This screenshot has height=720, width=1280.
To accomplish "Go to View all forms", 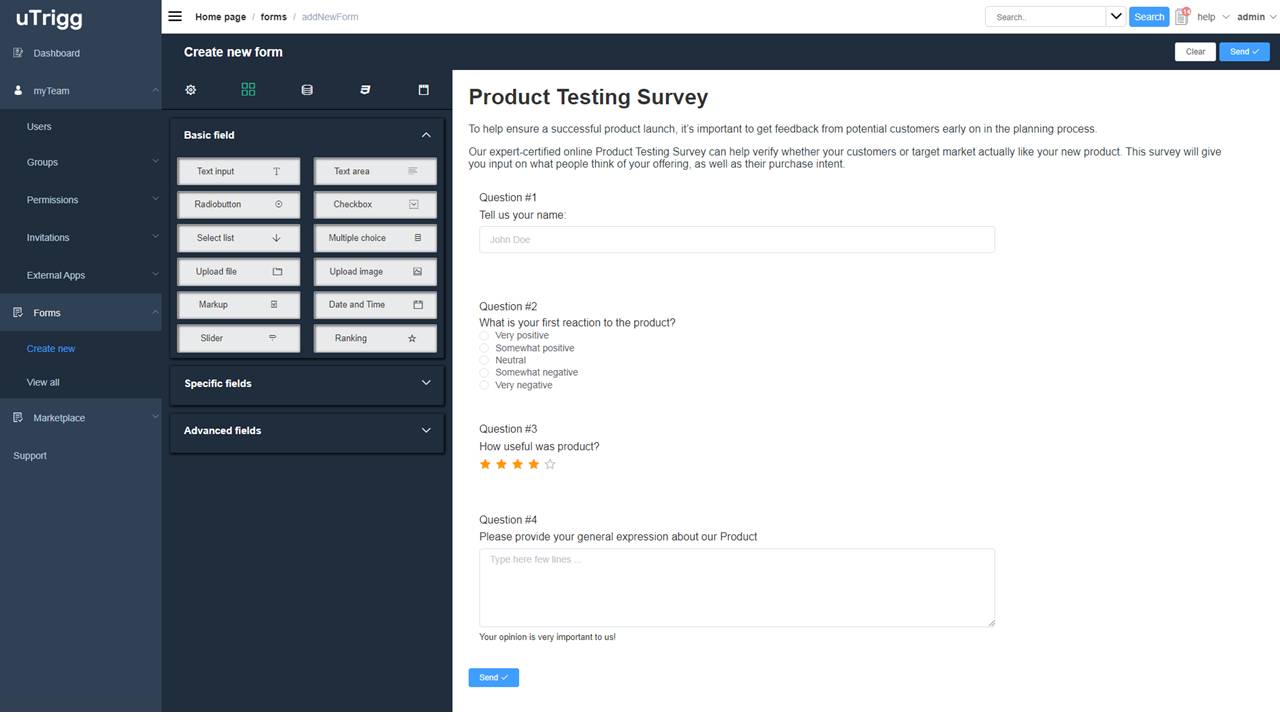I will 43,382.
